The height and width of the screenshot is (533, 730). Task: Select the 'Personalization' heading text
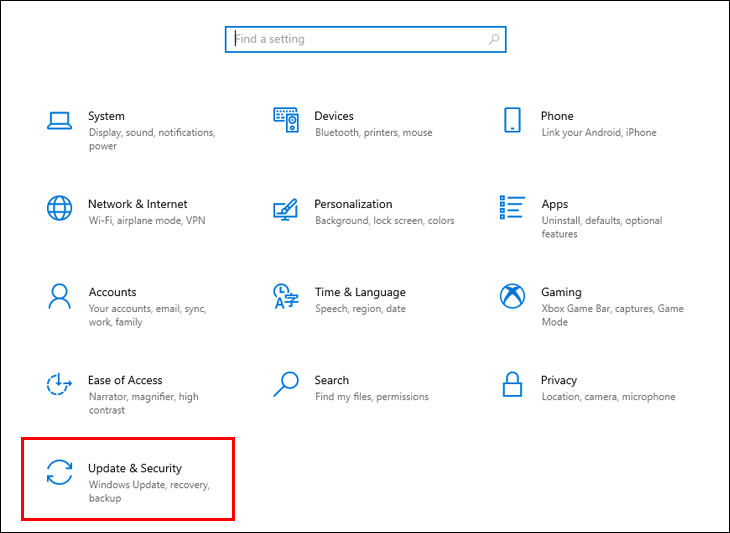(353, 204)
